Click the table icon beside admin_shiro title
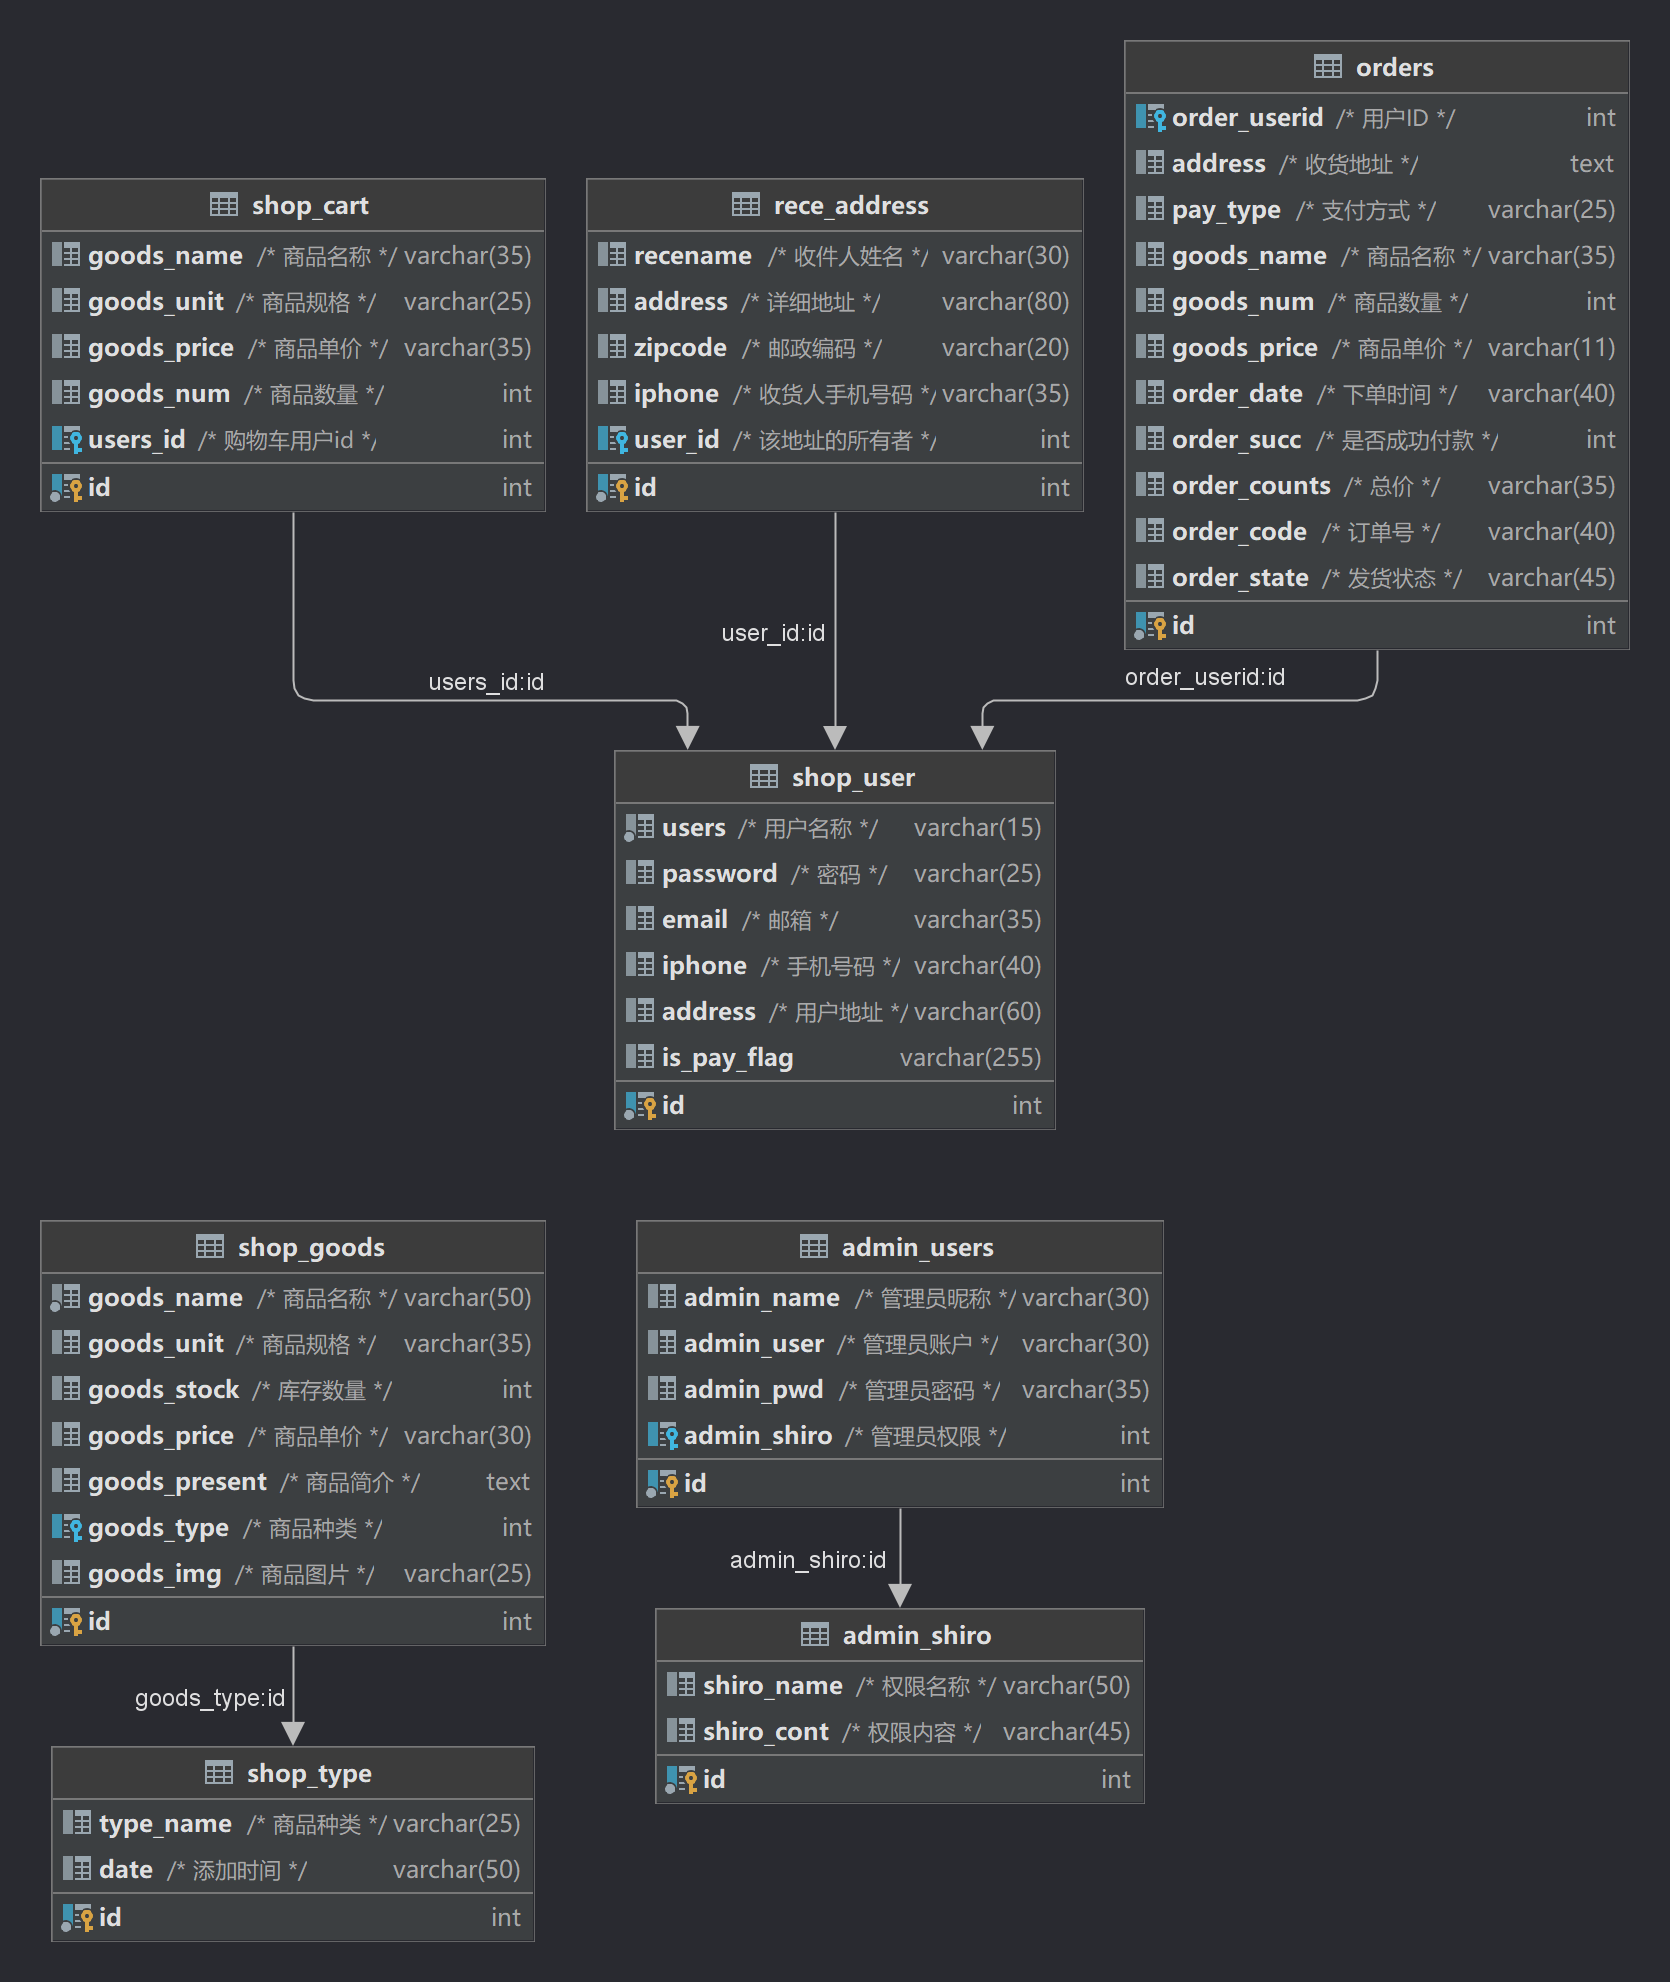This screenshot has width=1670, height=1982. click(x=815, y=1635)
